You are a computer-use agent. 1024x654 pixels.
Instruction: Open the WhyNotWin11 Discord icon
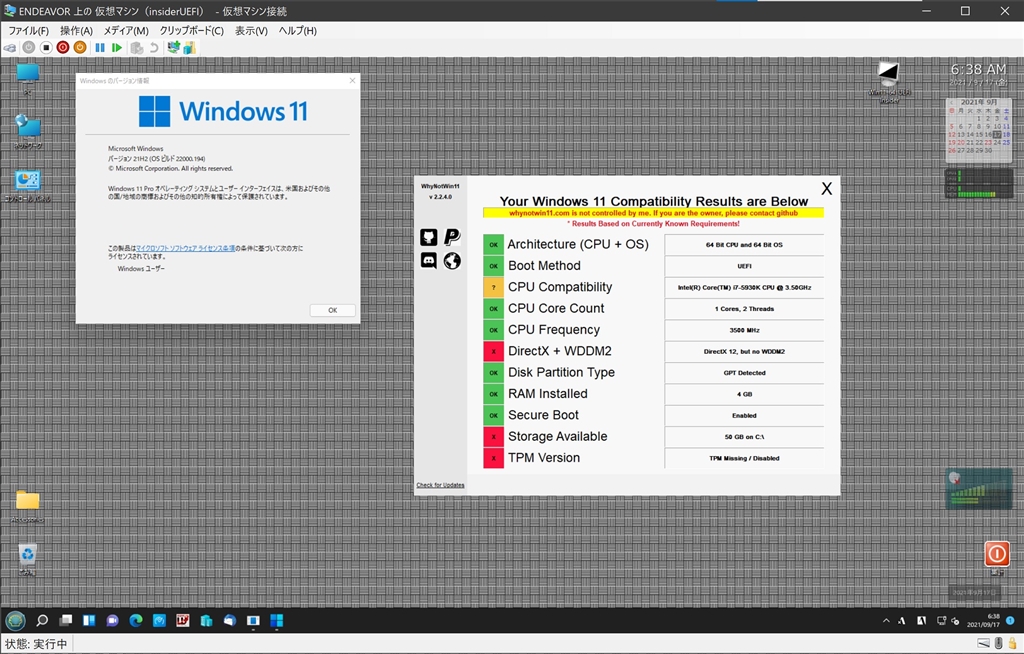coord(428,261)
